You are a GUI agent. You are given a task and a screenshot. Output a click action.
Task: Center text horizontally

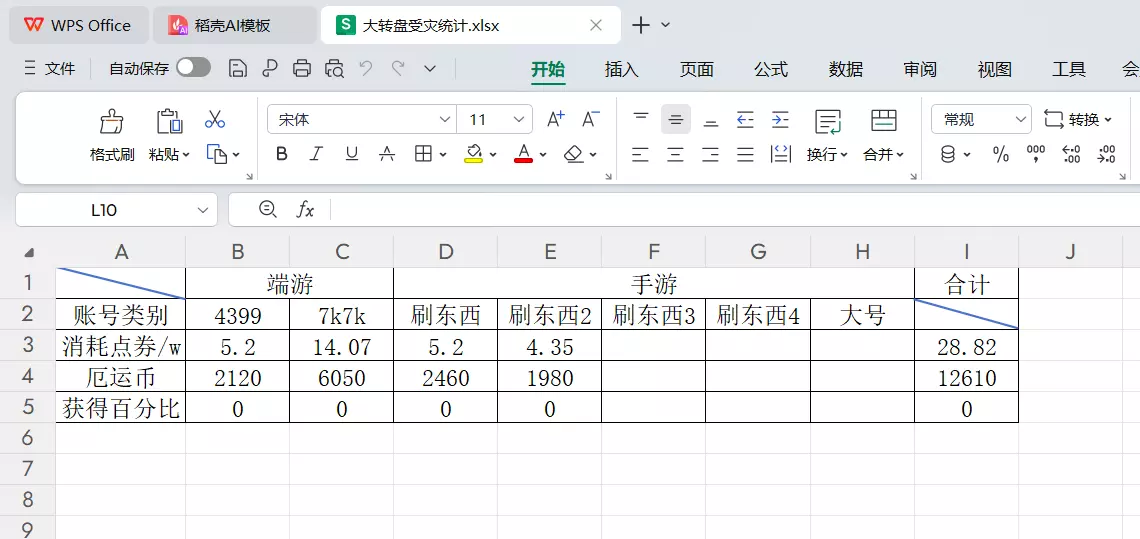click(675, 154)
